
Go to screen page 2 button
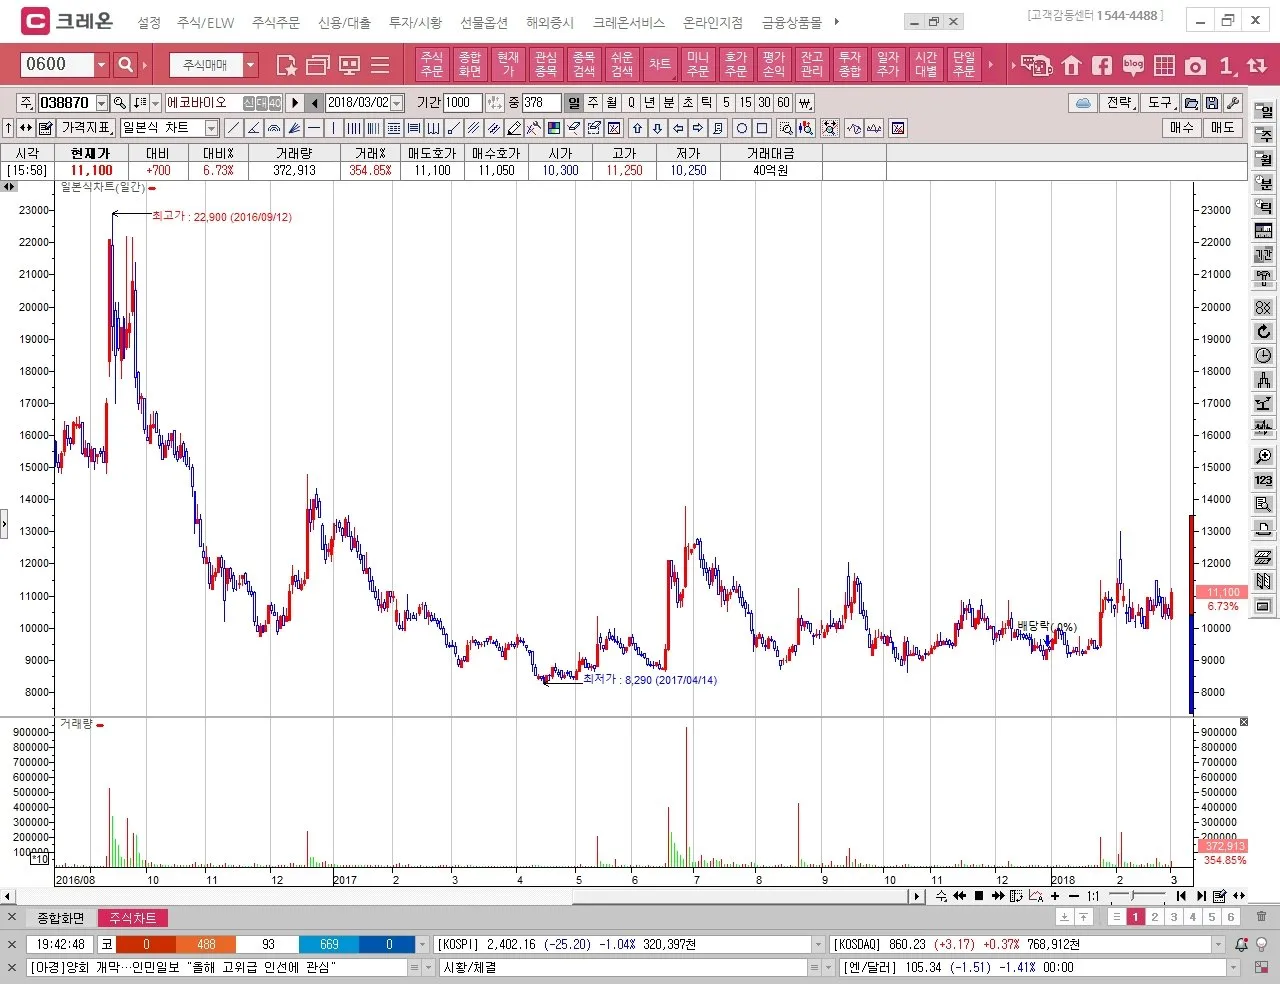click(x=1155, y=917)
